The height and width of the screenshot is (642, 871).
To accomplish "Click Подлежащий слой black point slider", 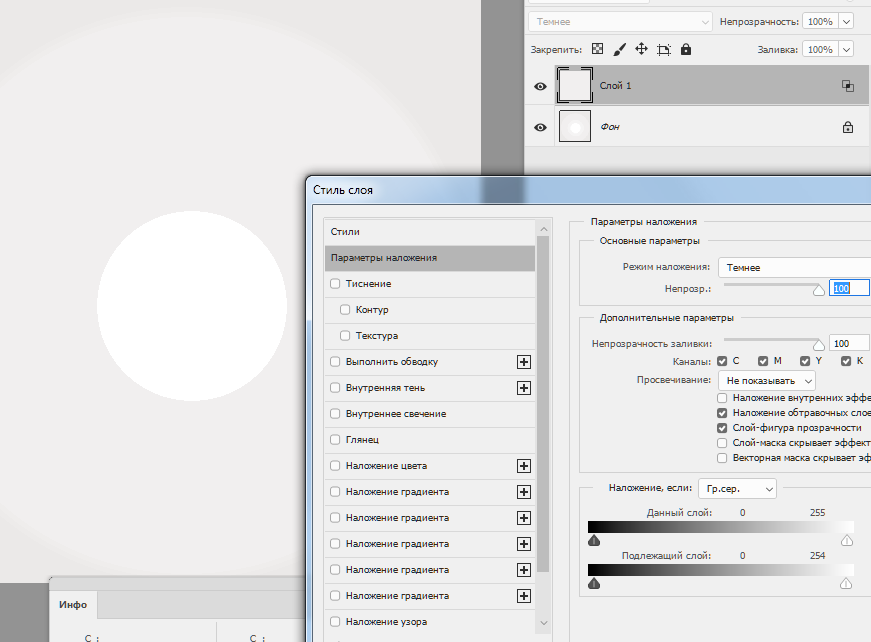I will (594, 583).
